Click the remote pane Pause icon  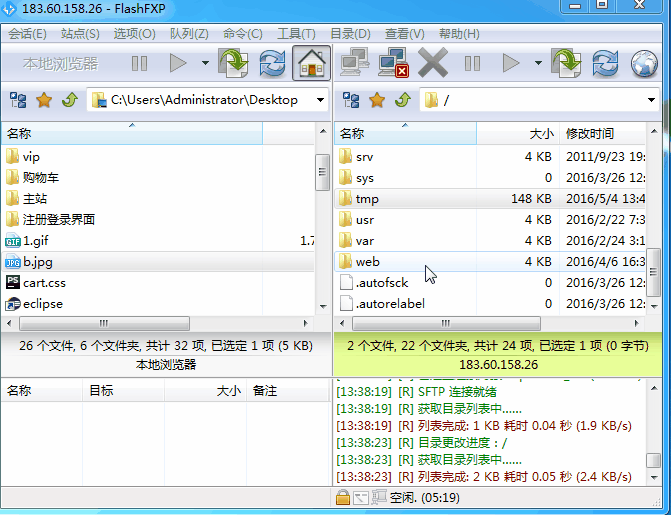[472, 64]
